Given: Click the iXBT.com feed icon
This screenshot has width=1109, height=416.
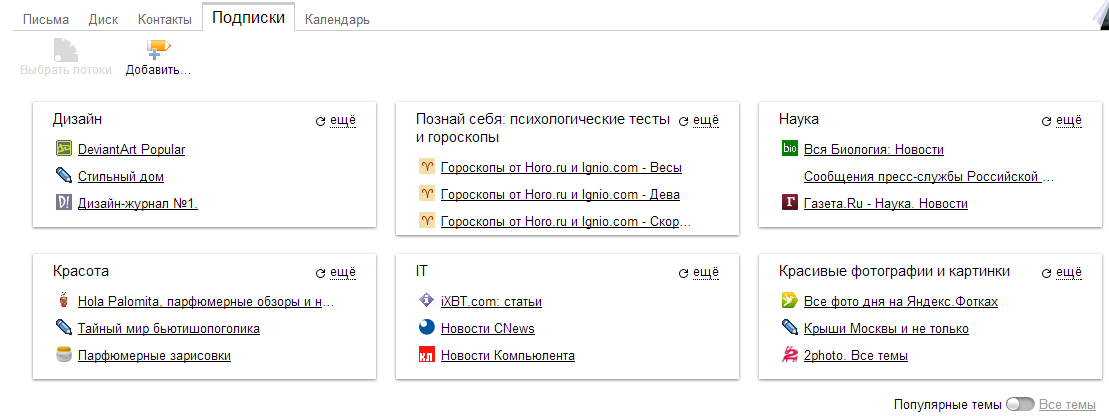Looking at the screenshot, I should tap(427, 301).
